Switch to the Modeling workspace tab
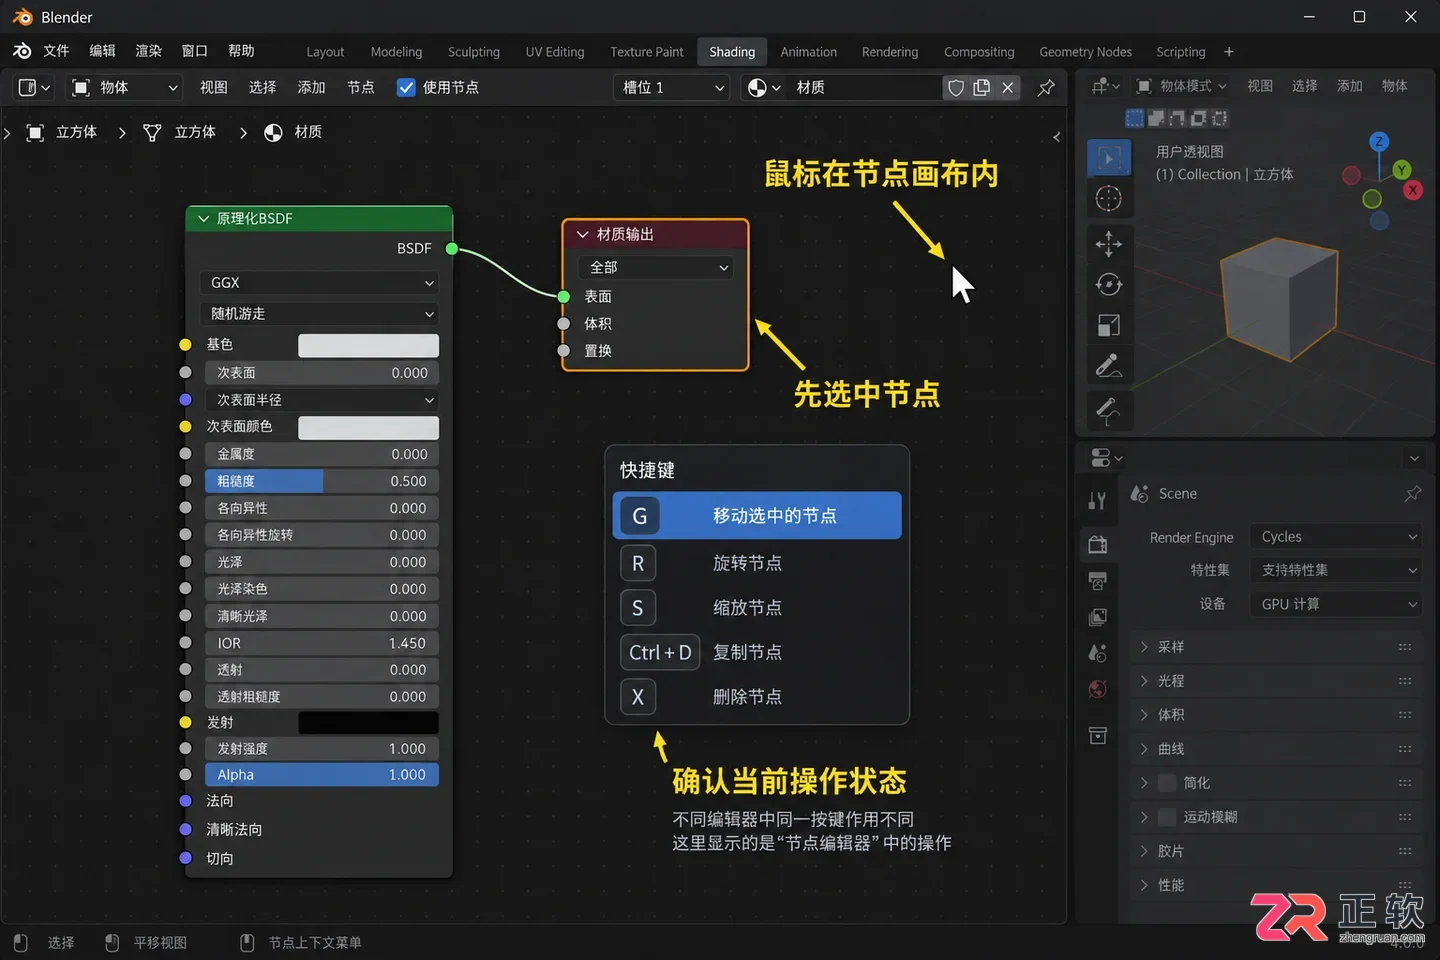The image size is (1440, 960). point(396,52)
